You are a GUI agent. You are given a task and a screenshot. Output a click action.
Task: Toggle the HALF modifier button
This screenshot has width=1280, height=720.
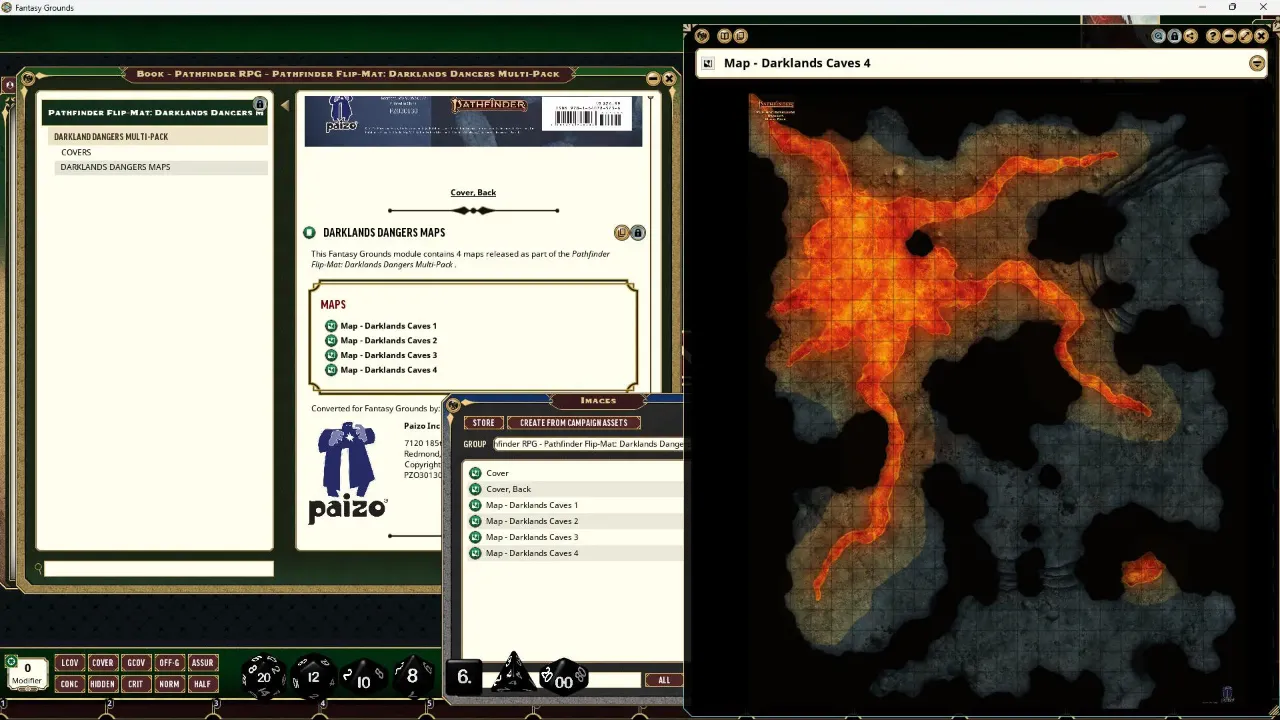click(x=202, y=684)
